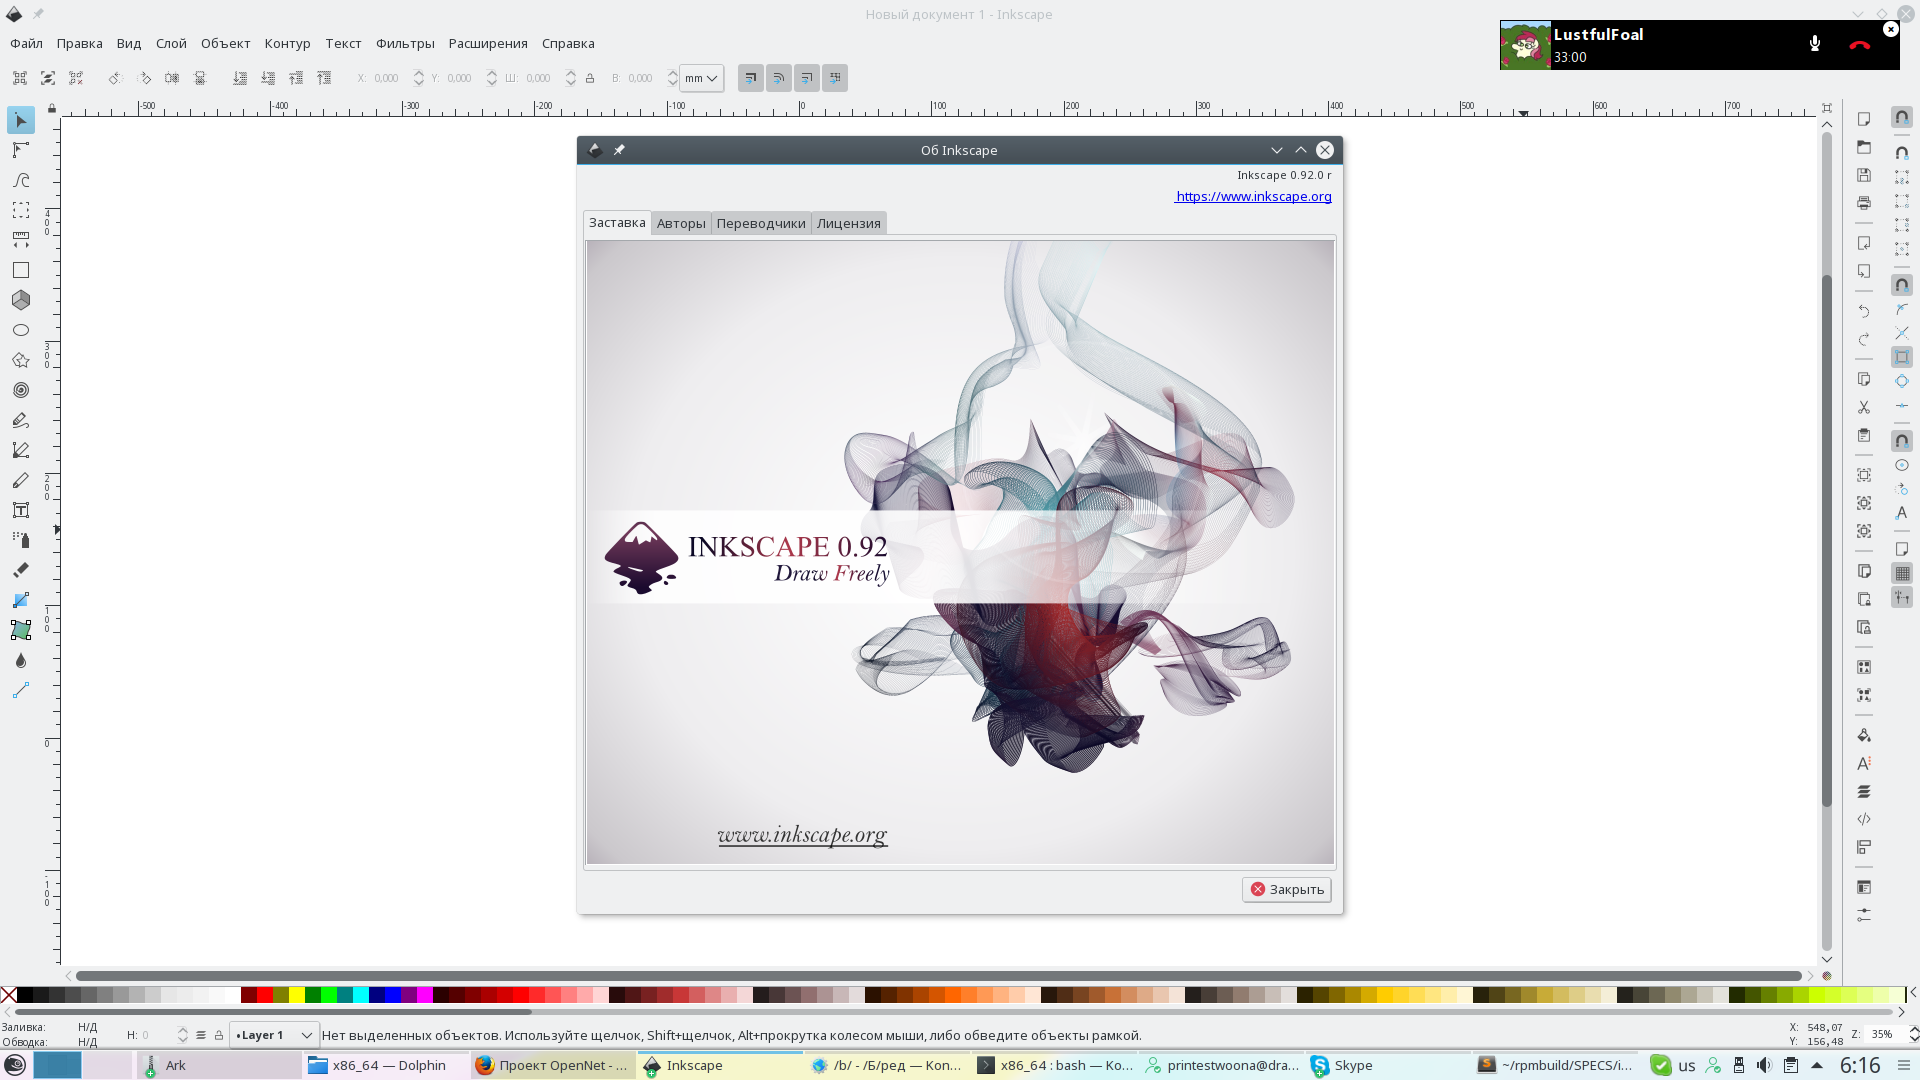Select the Dropper color picker tool
Screen dimensions: 1920x1080
click(x=21, y=660)
